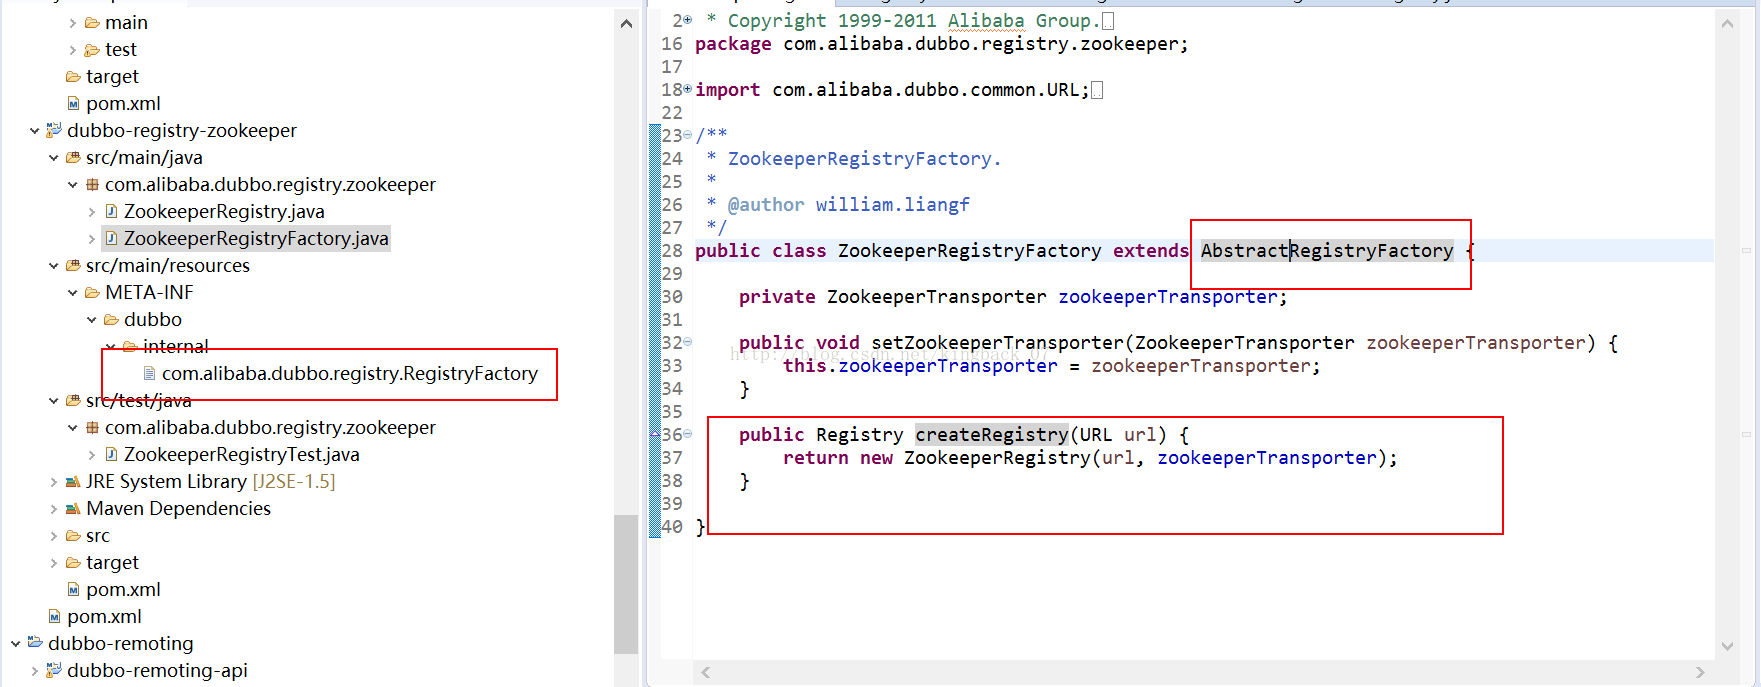Click the editor scroll-down arrow
Image resolution: width=1761 pixels, height=687 pixels.
pos(1727,647)
